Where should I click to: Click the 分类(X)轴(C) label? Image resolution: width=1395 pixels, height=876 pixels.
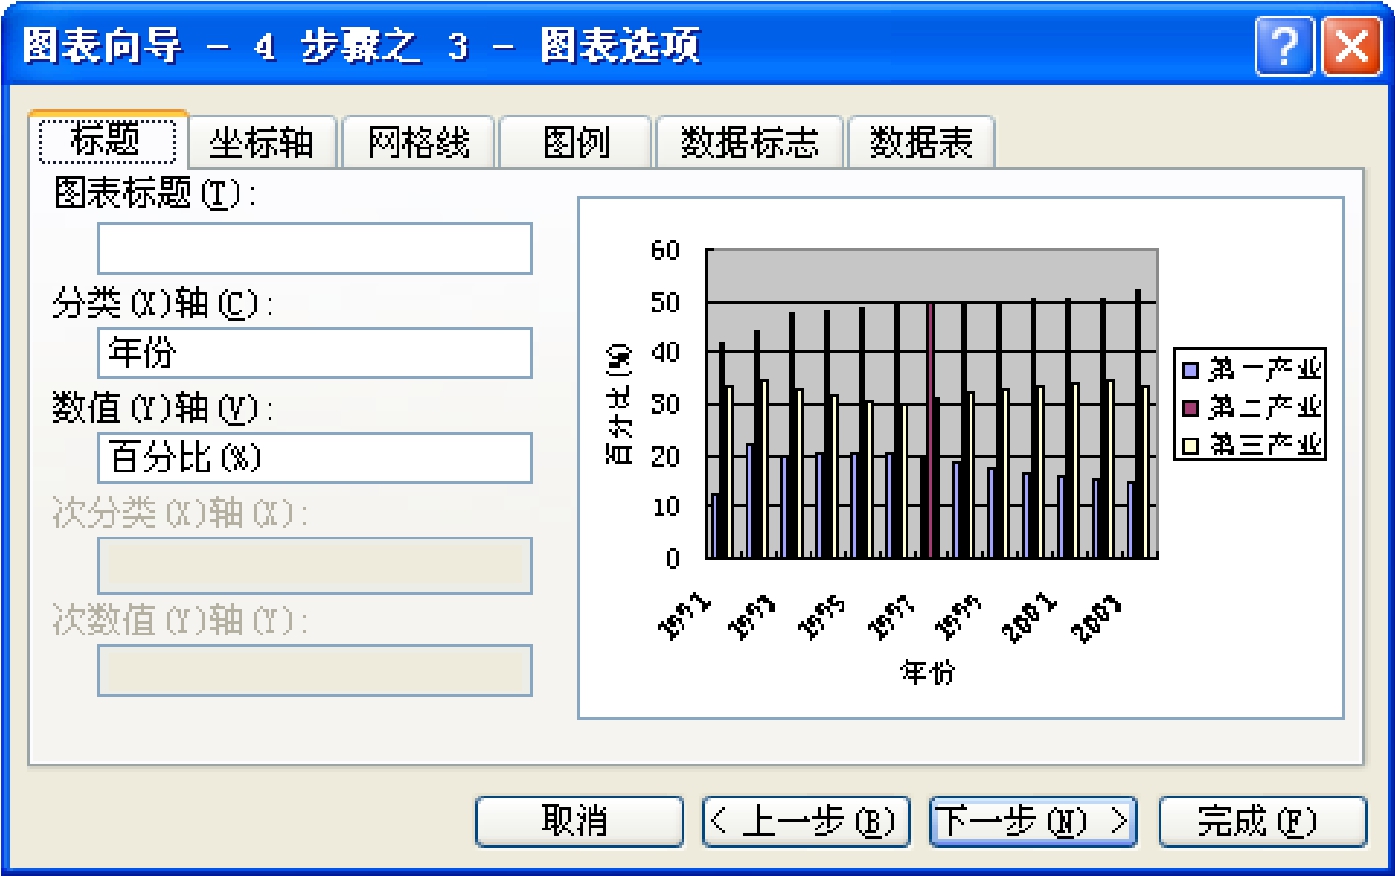[x=162, y=302]
